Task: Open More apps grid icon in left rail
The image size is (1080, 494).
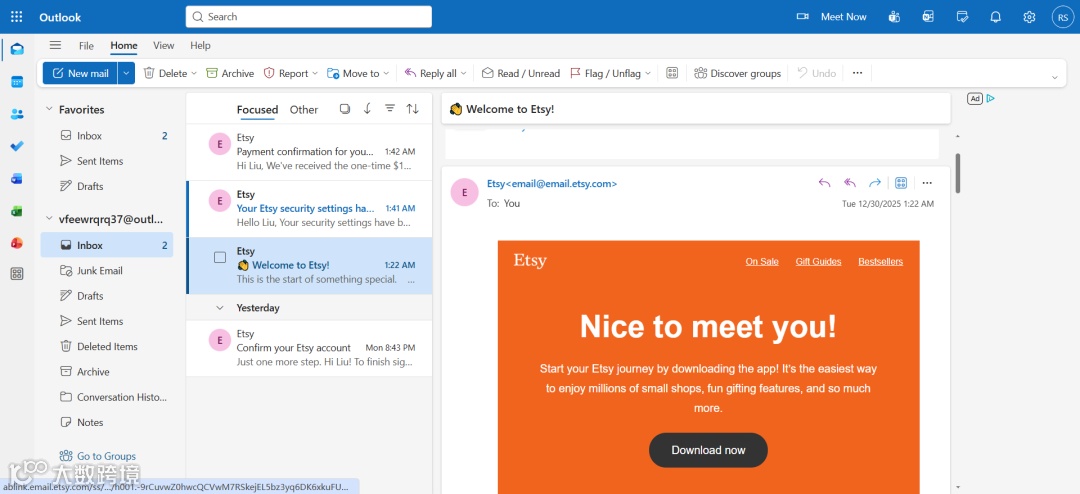Action: (17, 274)
